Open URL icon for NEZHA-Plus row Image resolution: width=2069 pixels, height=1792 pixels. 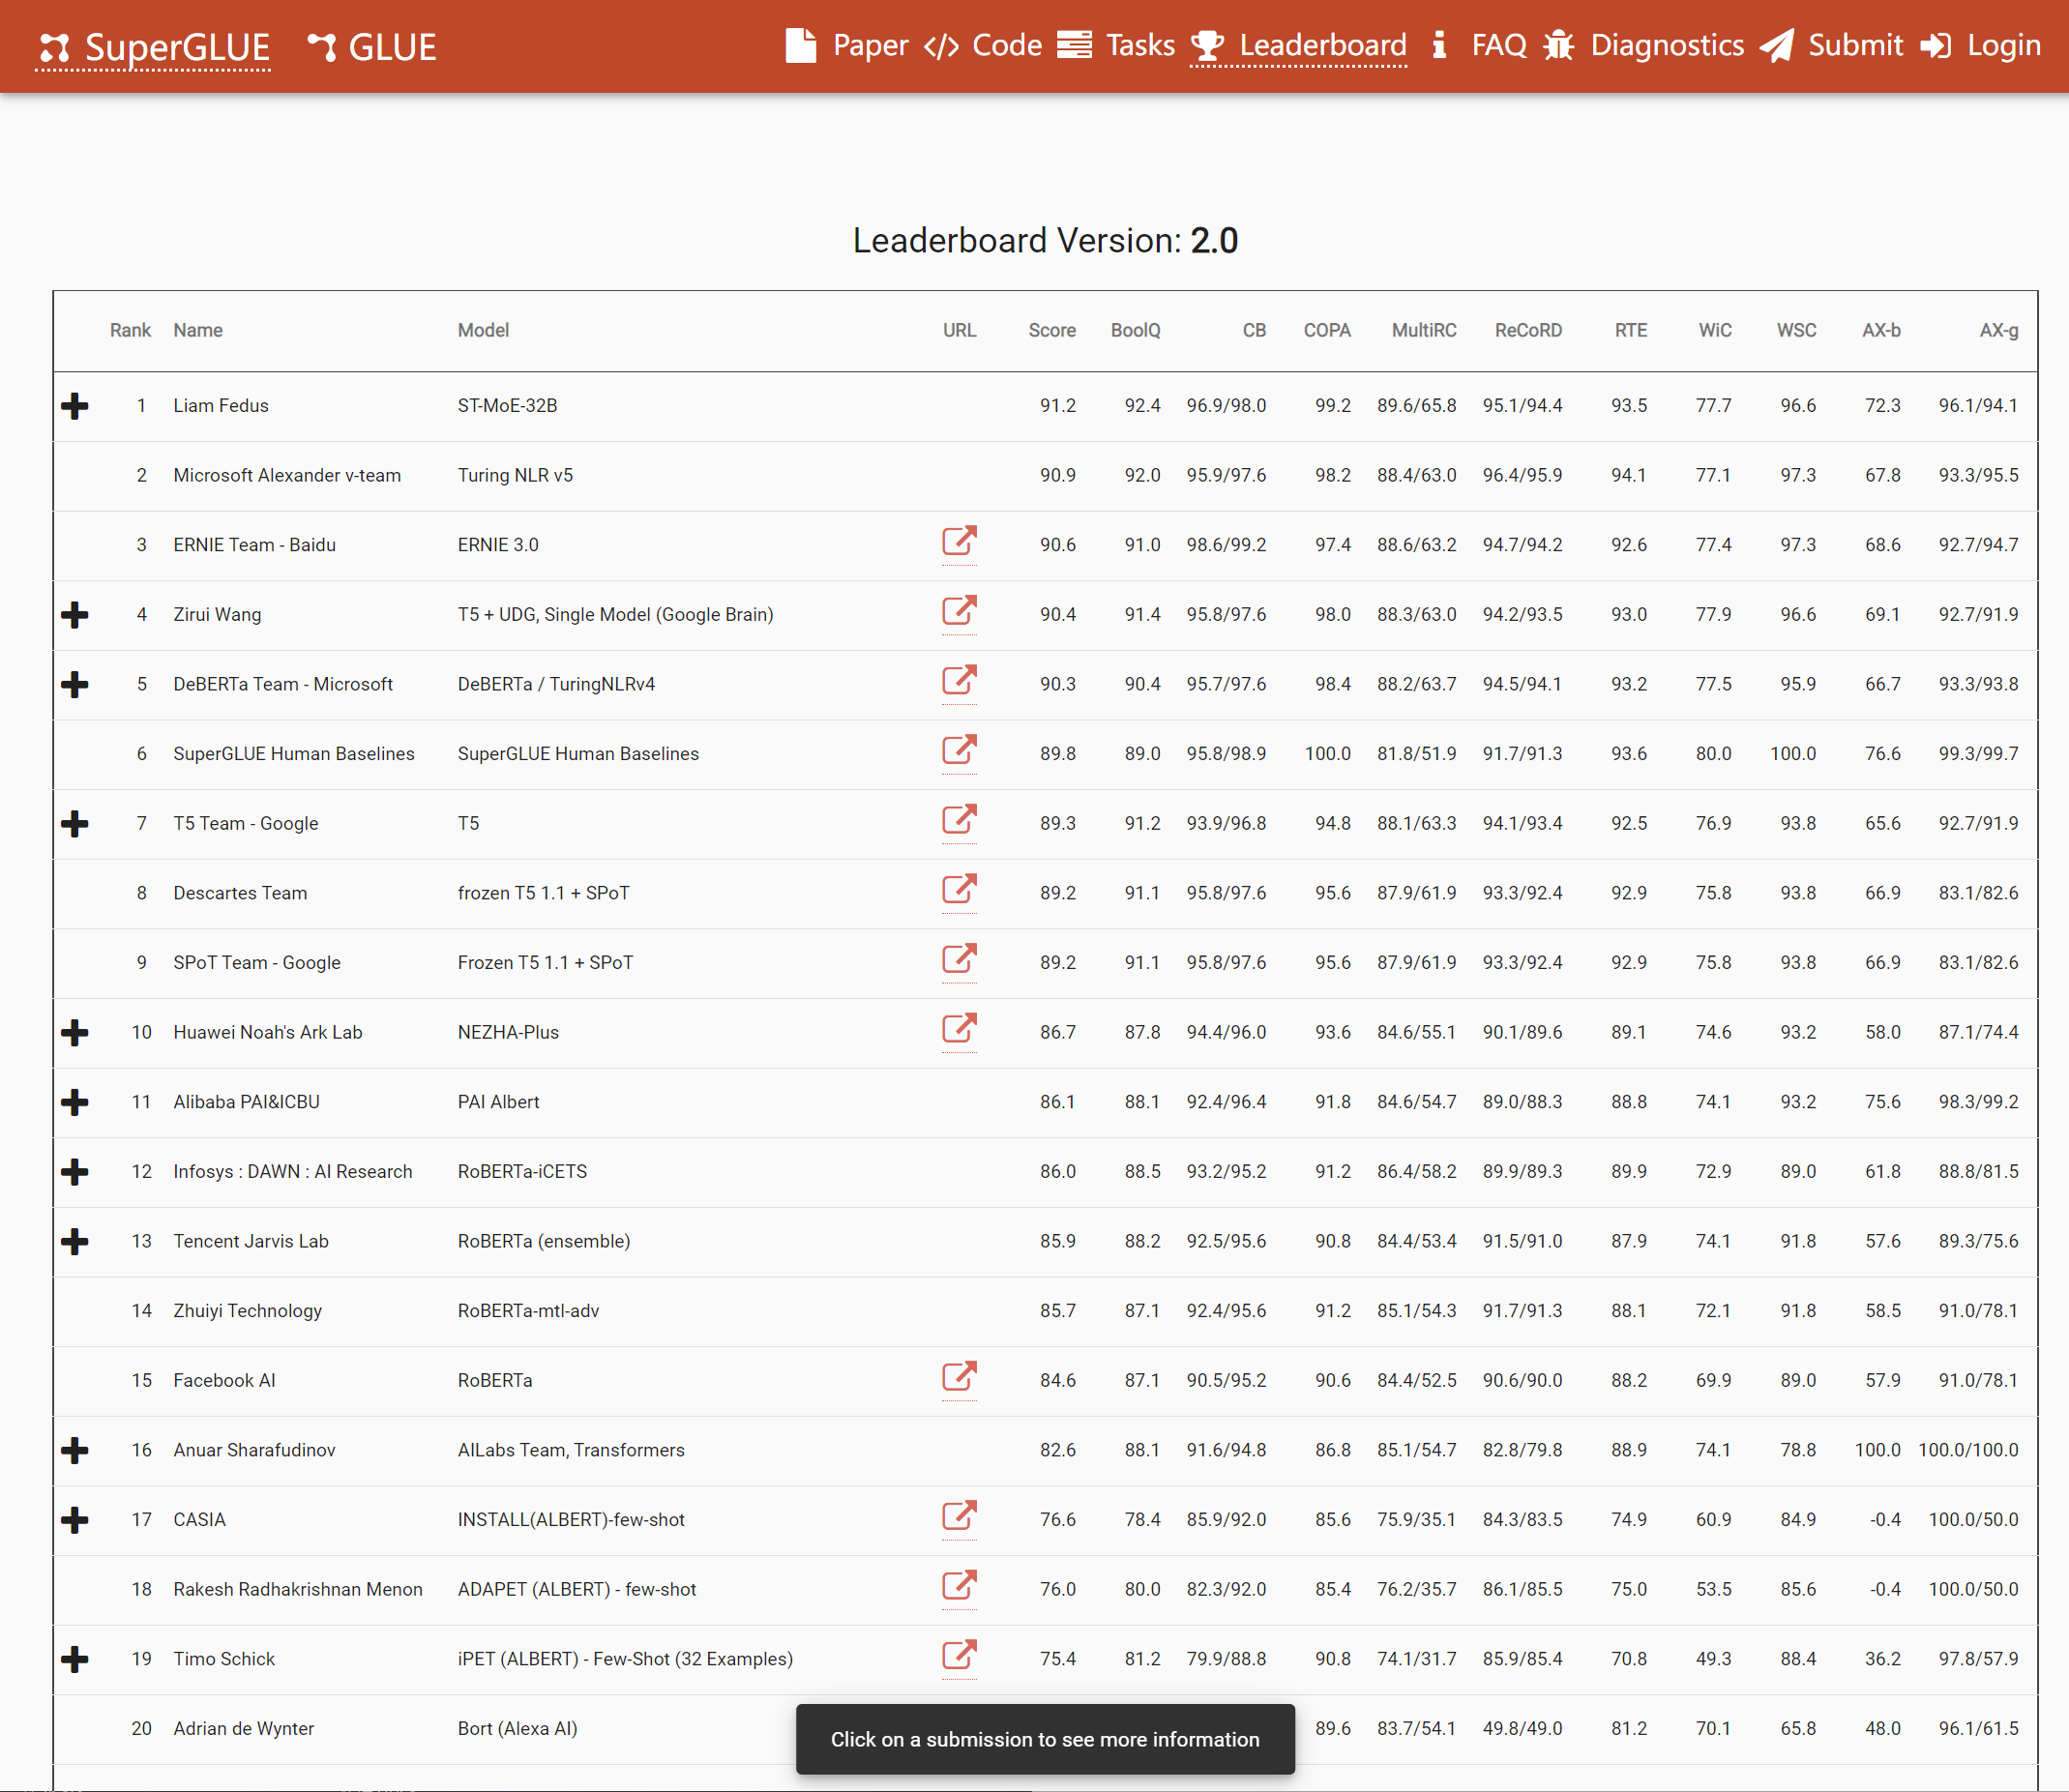click(x=959, y=1029)
